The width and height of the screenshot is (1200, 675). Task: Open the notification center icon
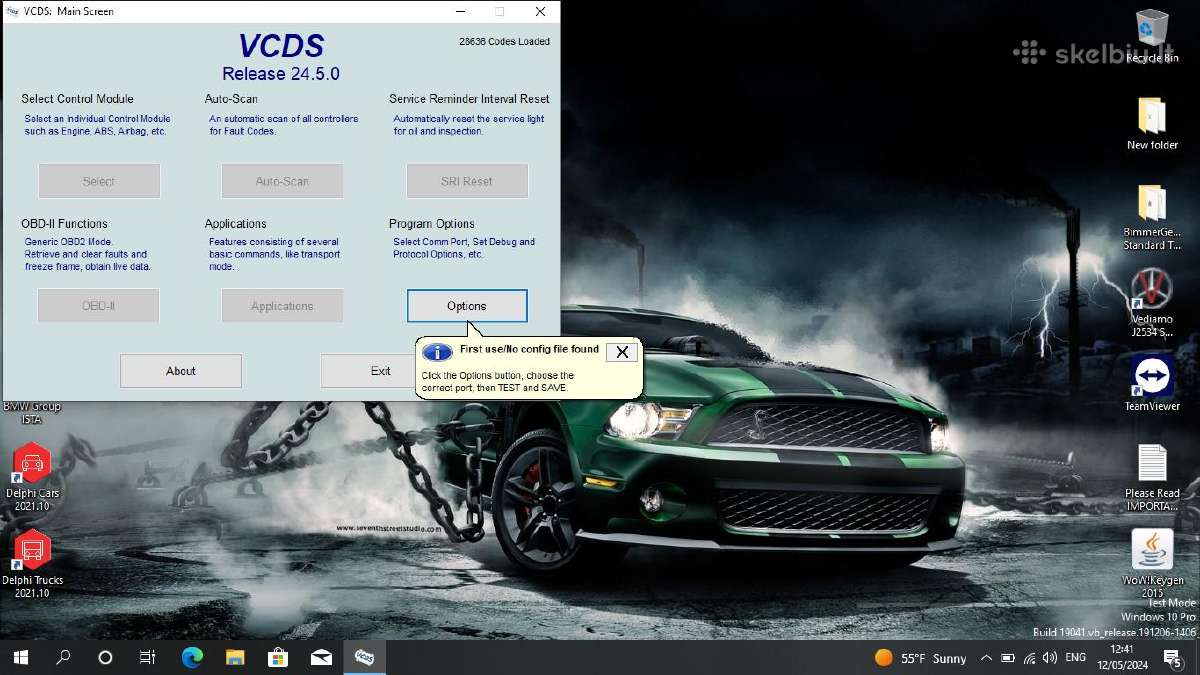point(1172,658)
